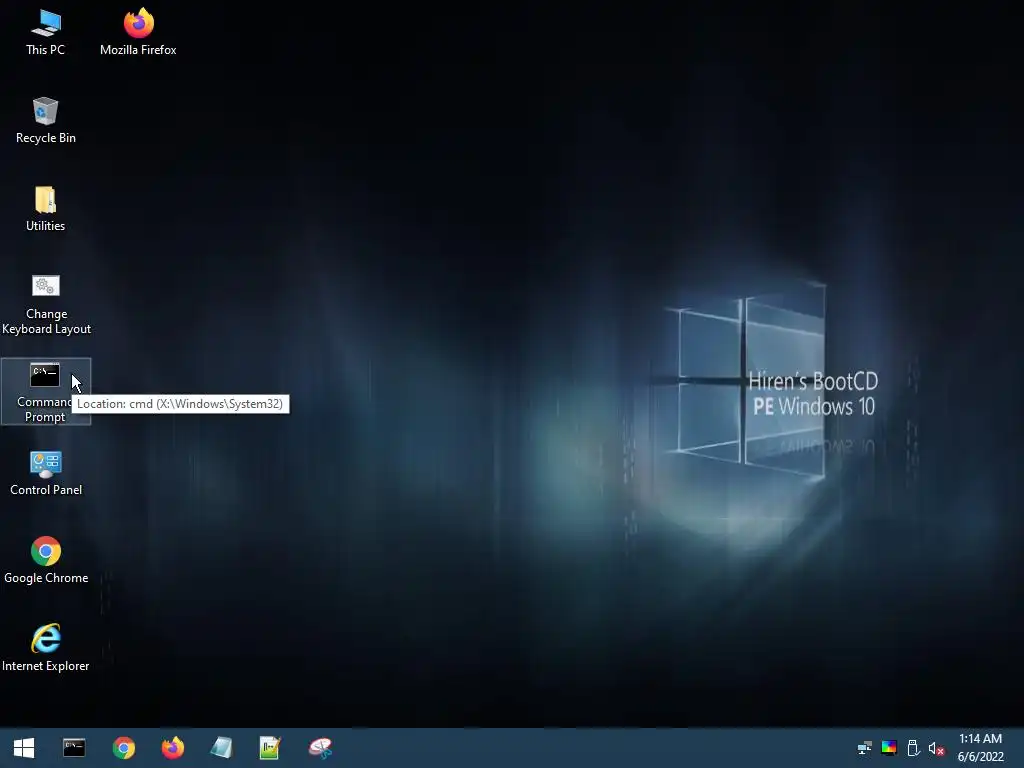Open the colorful display tray icon

(x=889, y=748)
